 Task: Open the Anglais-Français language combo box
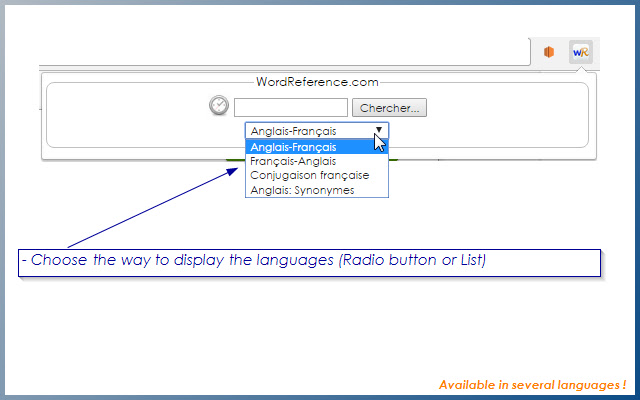(317, 131)
